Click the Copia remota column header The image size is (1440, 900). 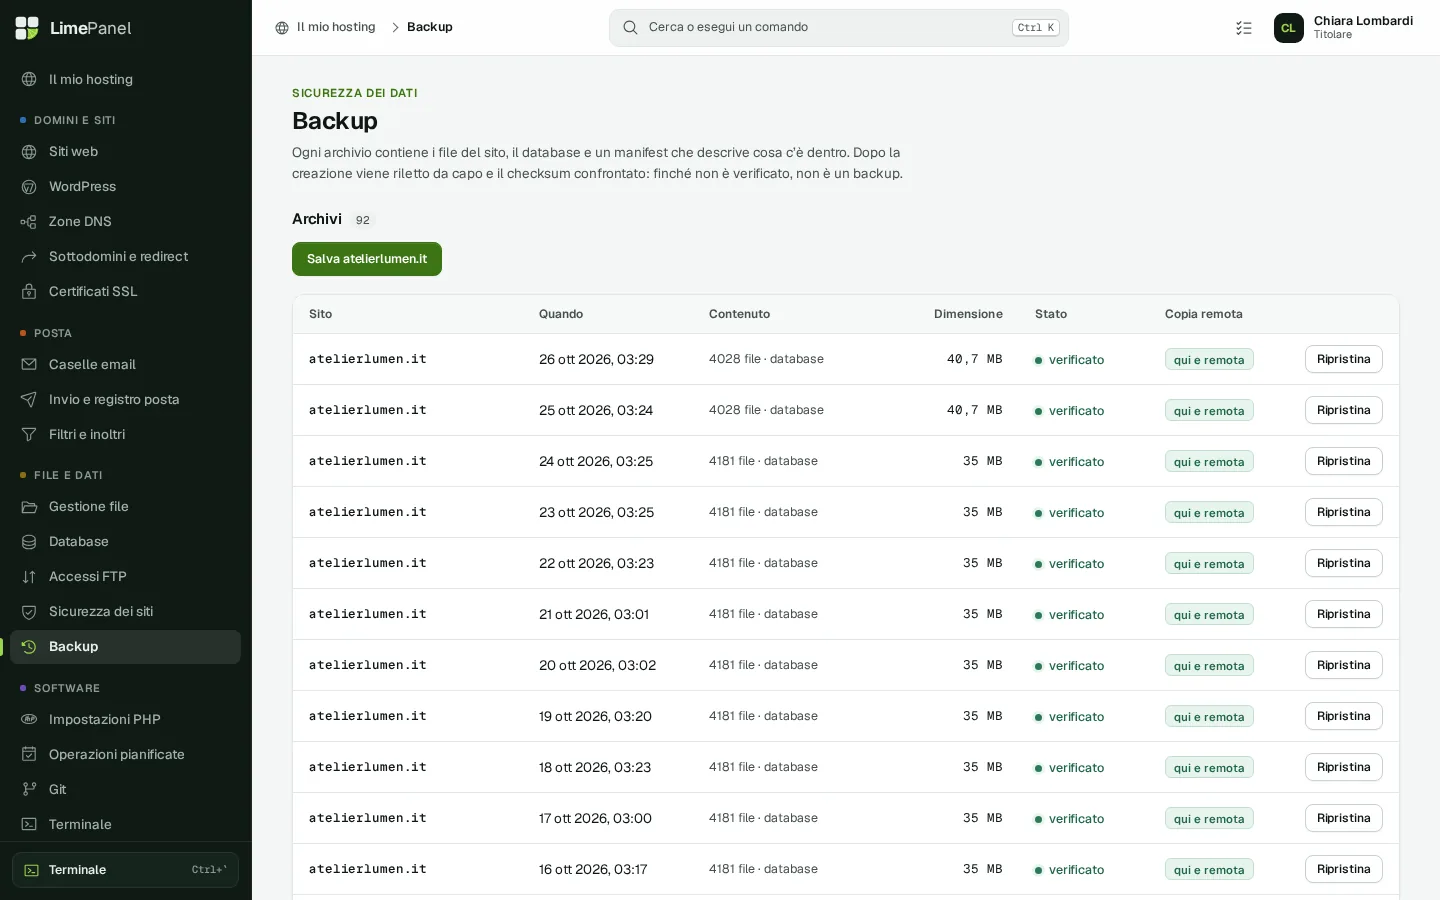(1203, 314)
